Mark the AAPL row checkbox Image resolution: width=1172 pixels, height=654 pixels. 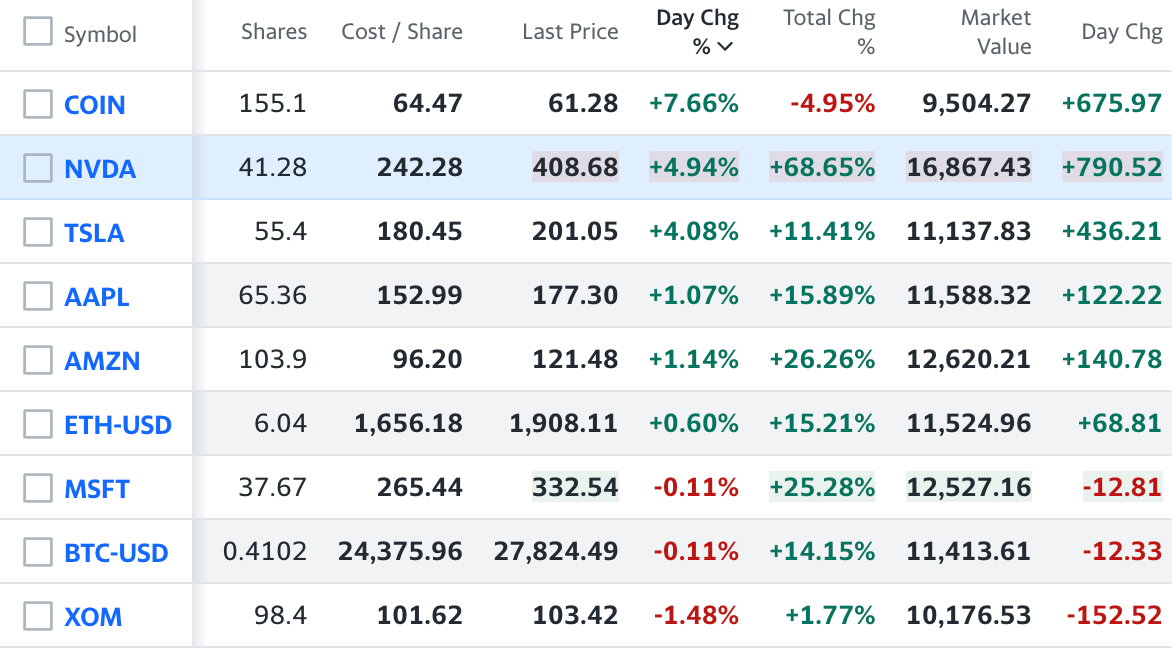tap(38, 296)
